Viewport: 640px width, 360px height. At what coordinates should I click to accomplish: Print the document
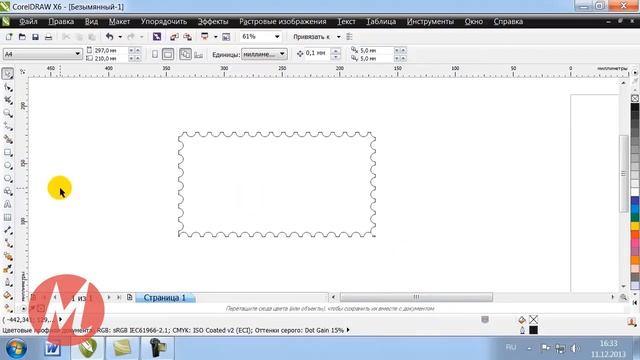[48, 37]
